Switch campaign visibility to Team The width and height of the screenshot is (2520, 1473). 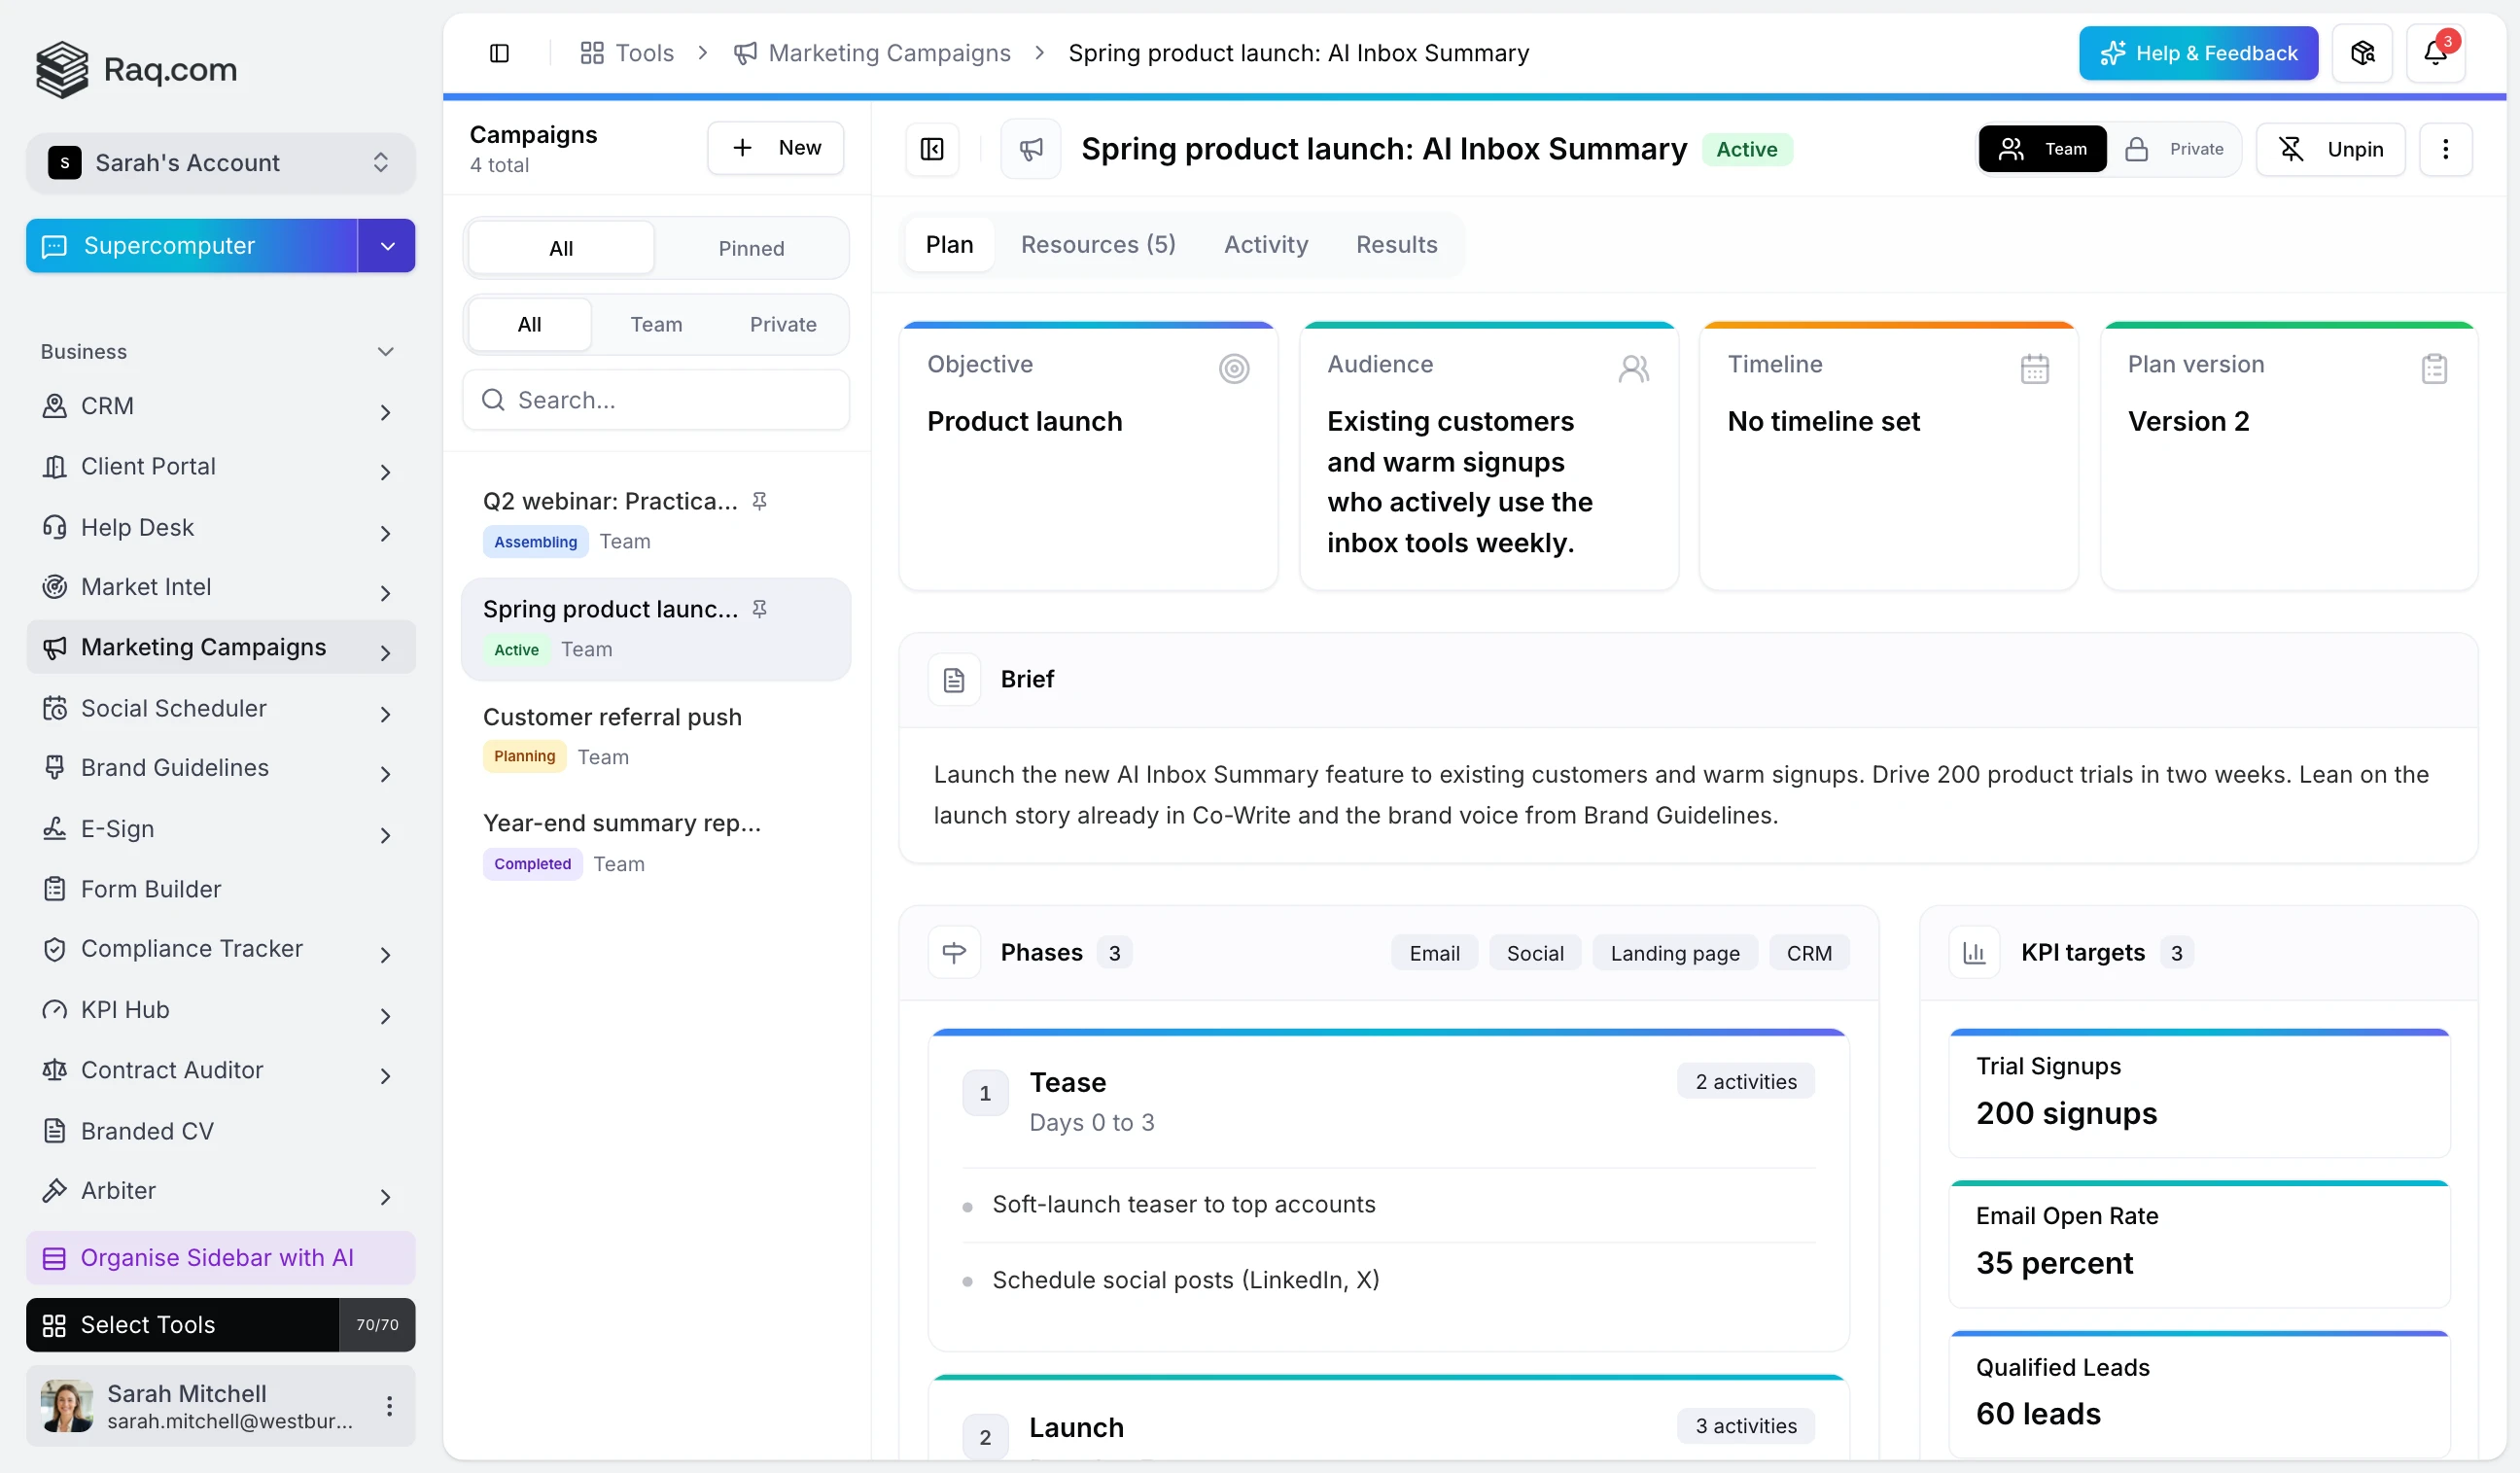2042,149
